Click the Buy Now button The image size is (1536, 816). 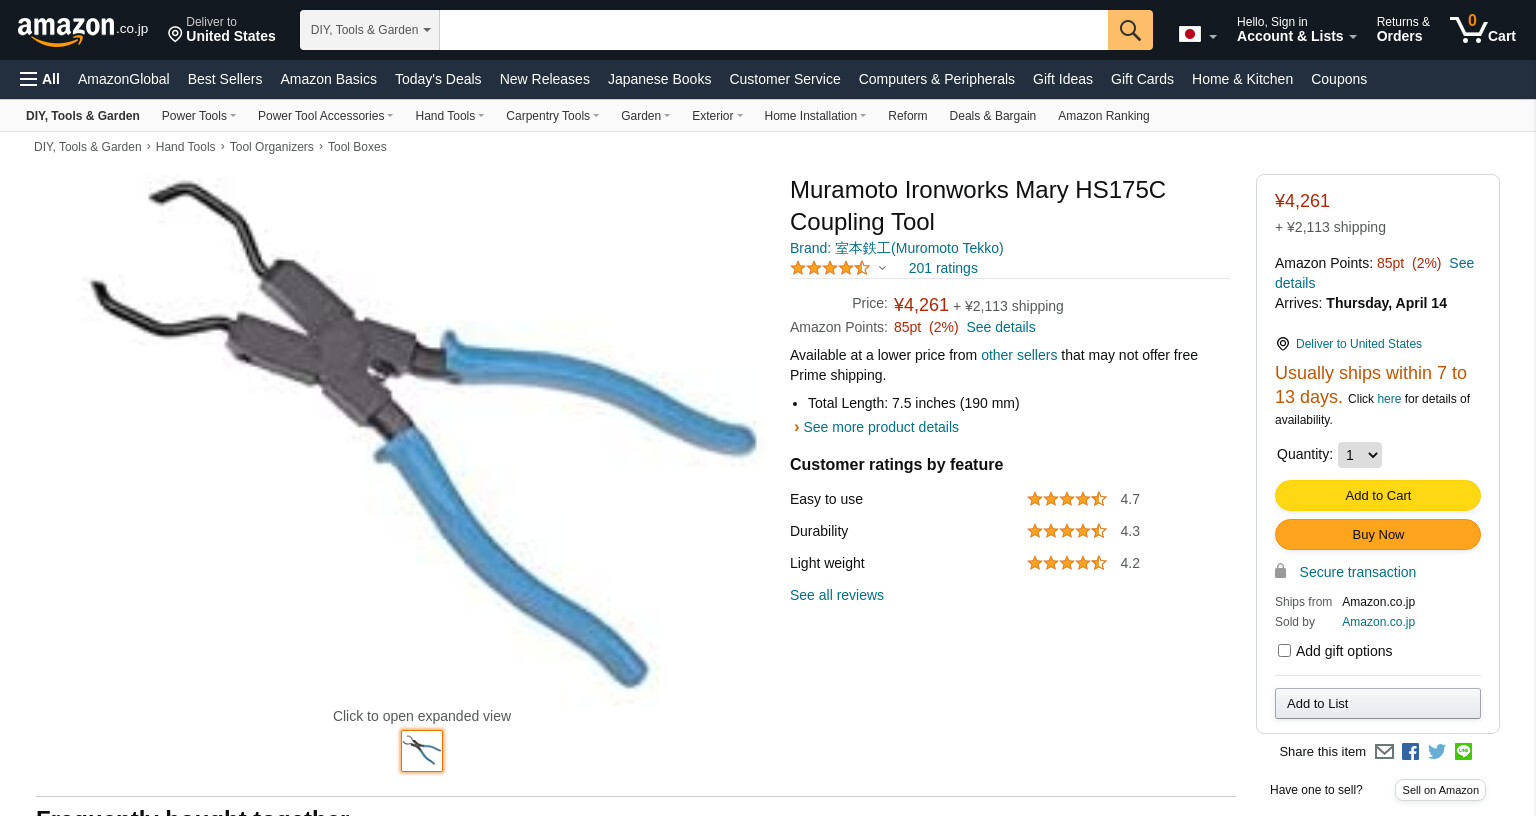click(1378, 535)
